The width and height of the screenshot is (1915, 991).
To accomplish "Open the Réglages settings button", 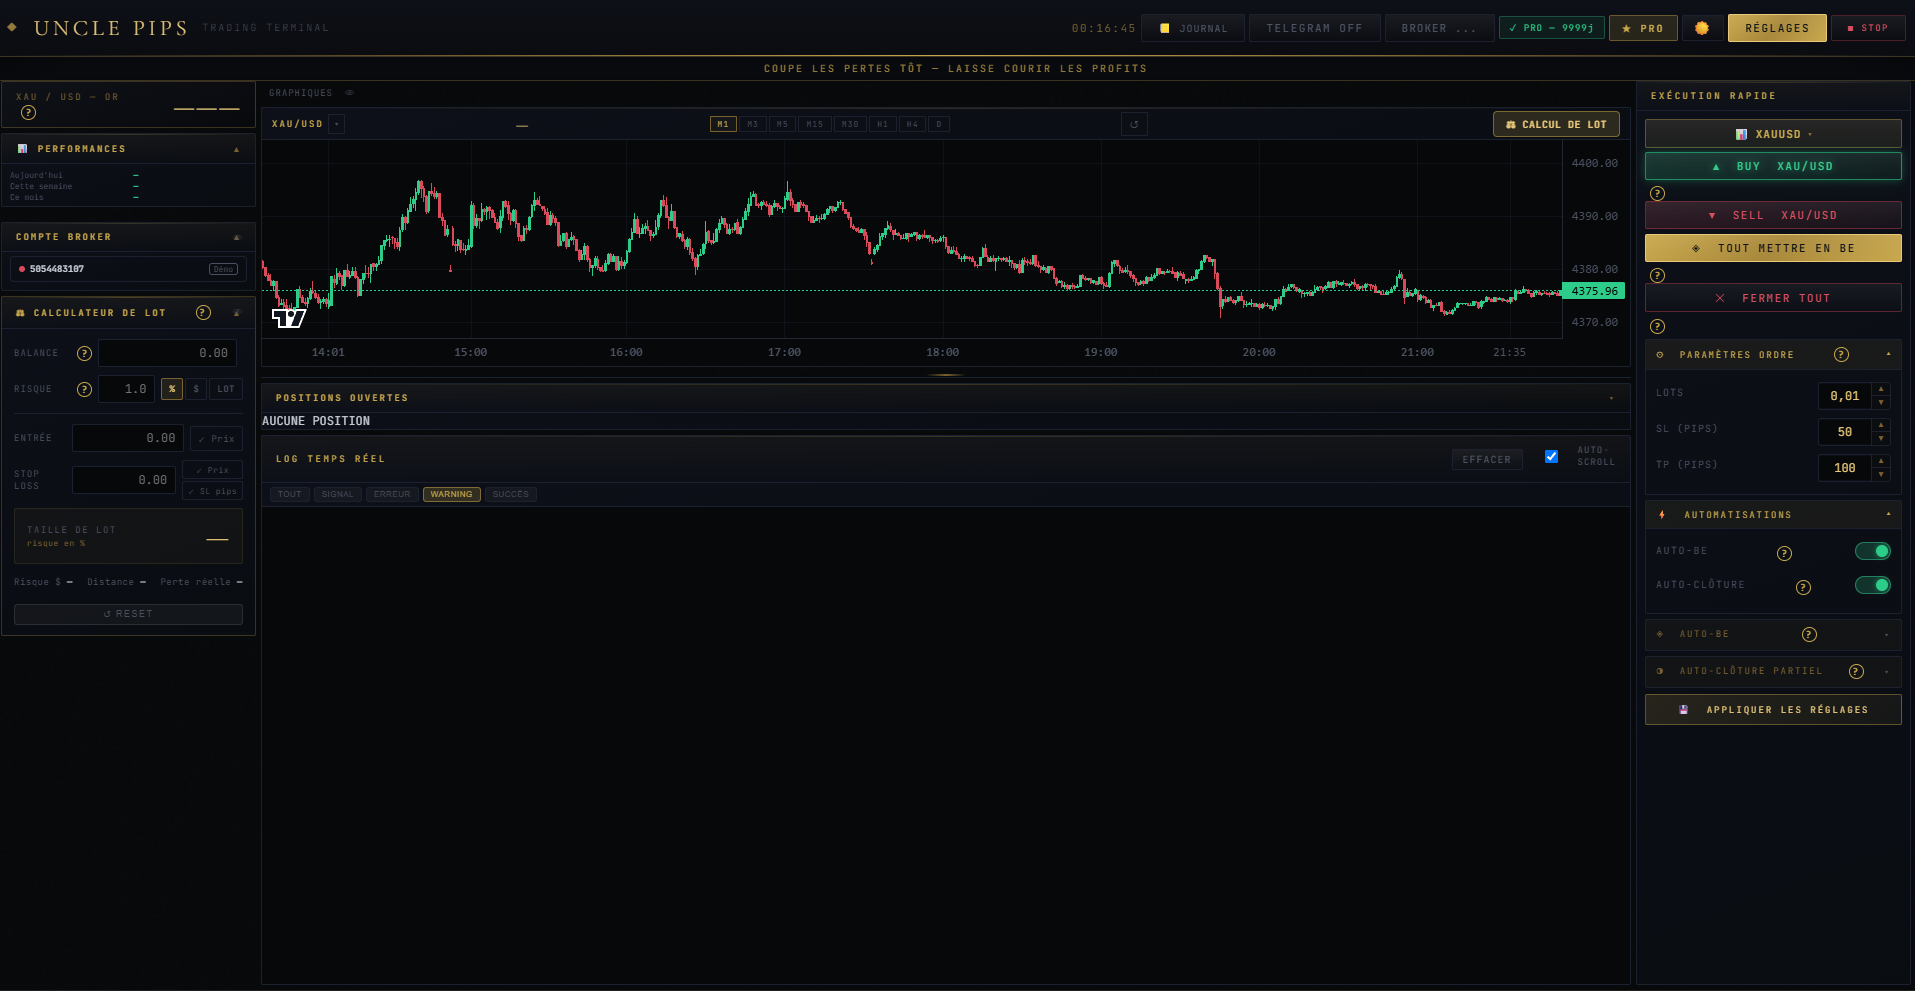I will point(1777,28).
